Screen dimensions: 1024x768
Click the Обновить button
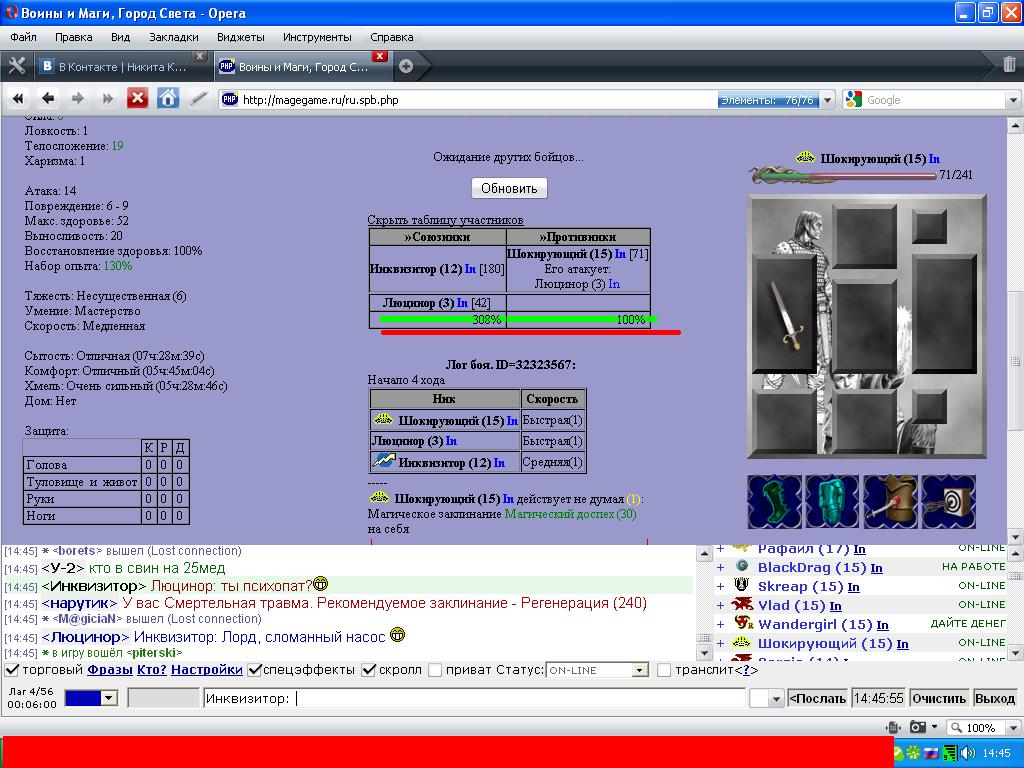(509, 188)
